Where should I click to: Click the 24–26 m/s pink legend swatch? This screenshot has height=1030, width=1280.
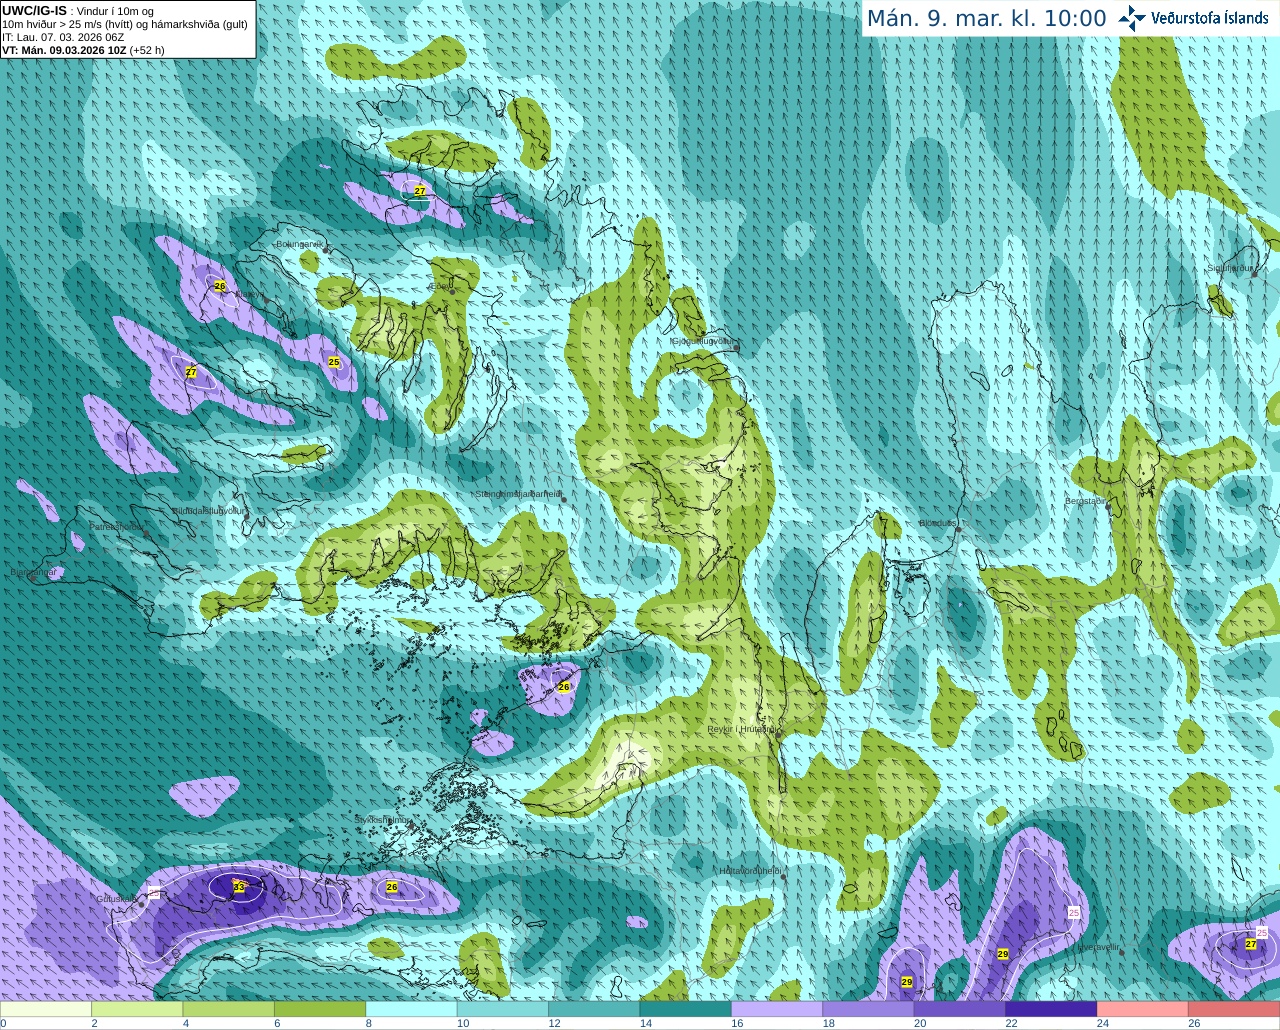(x=1143, y=1009)
